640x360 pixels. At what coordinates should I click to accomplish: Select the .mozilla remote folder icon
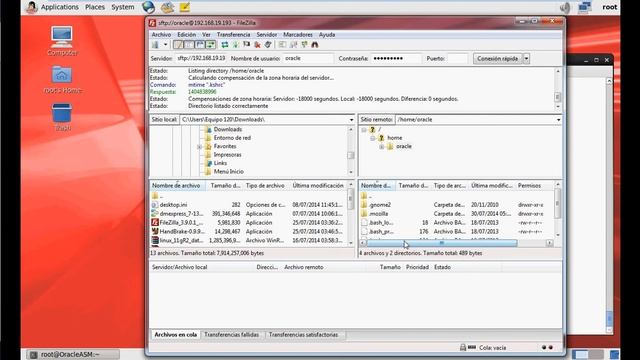[x=364, y=214]
